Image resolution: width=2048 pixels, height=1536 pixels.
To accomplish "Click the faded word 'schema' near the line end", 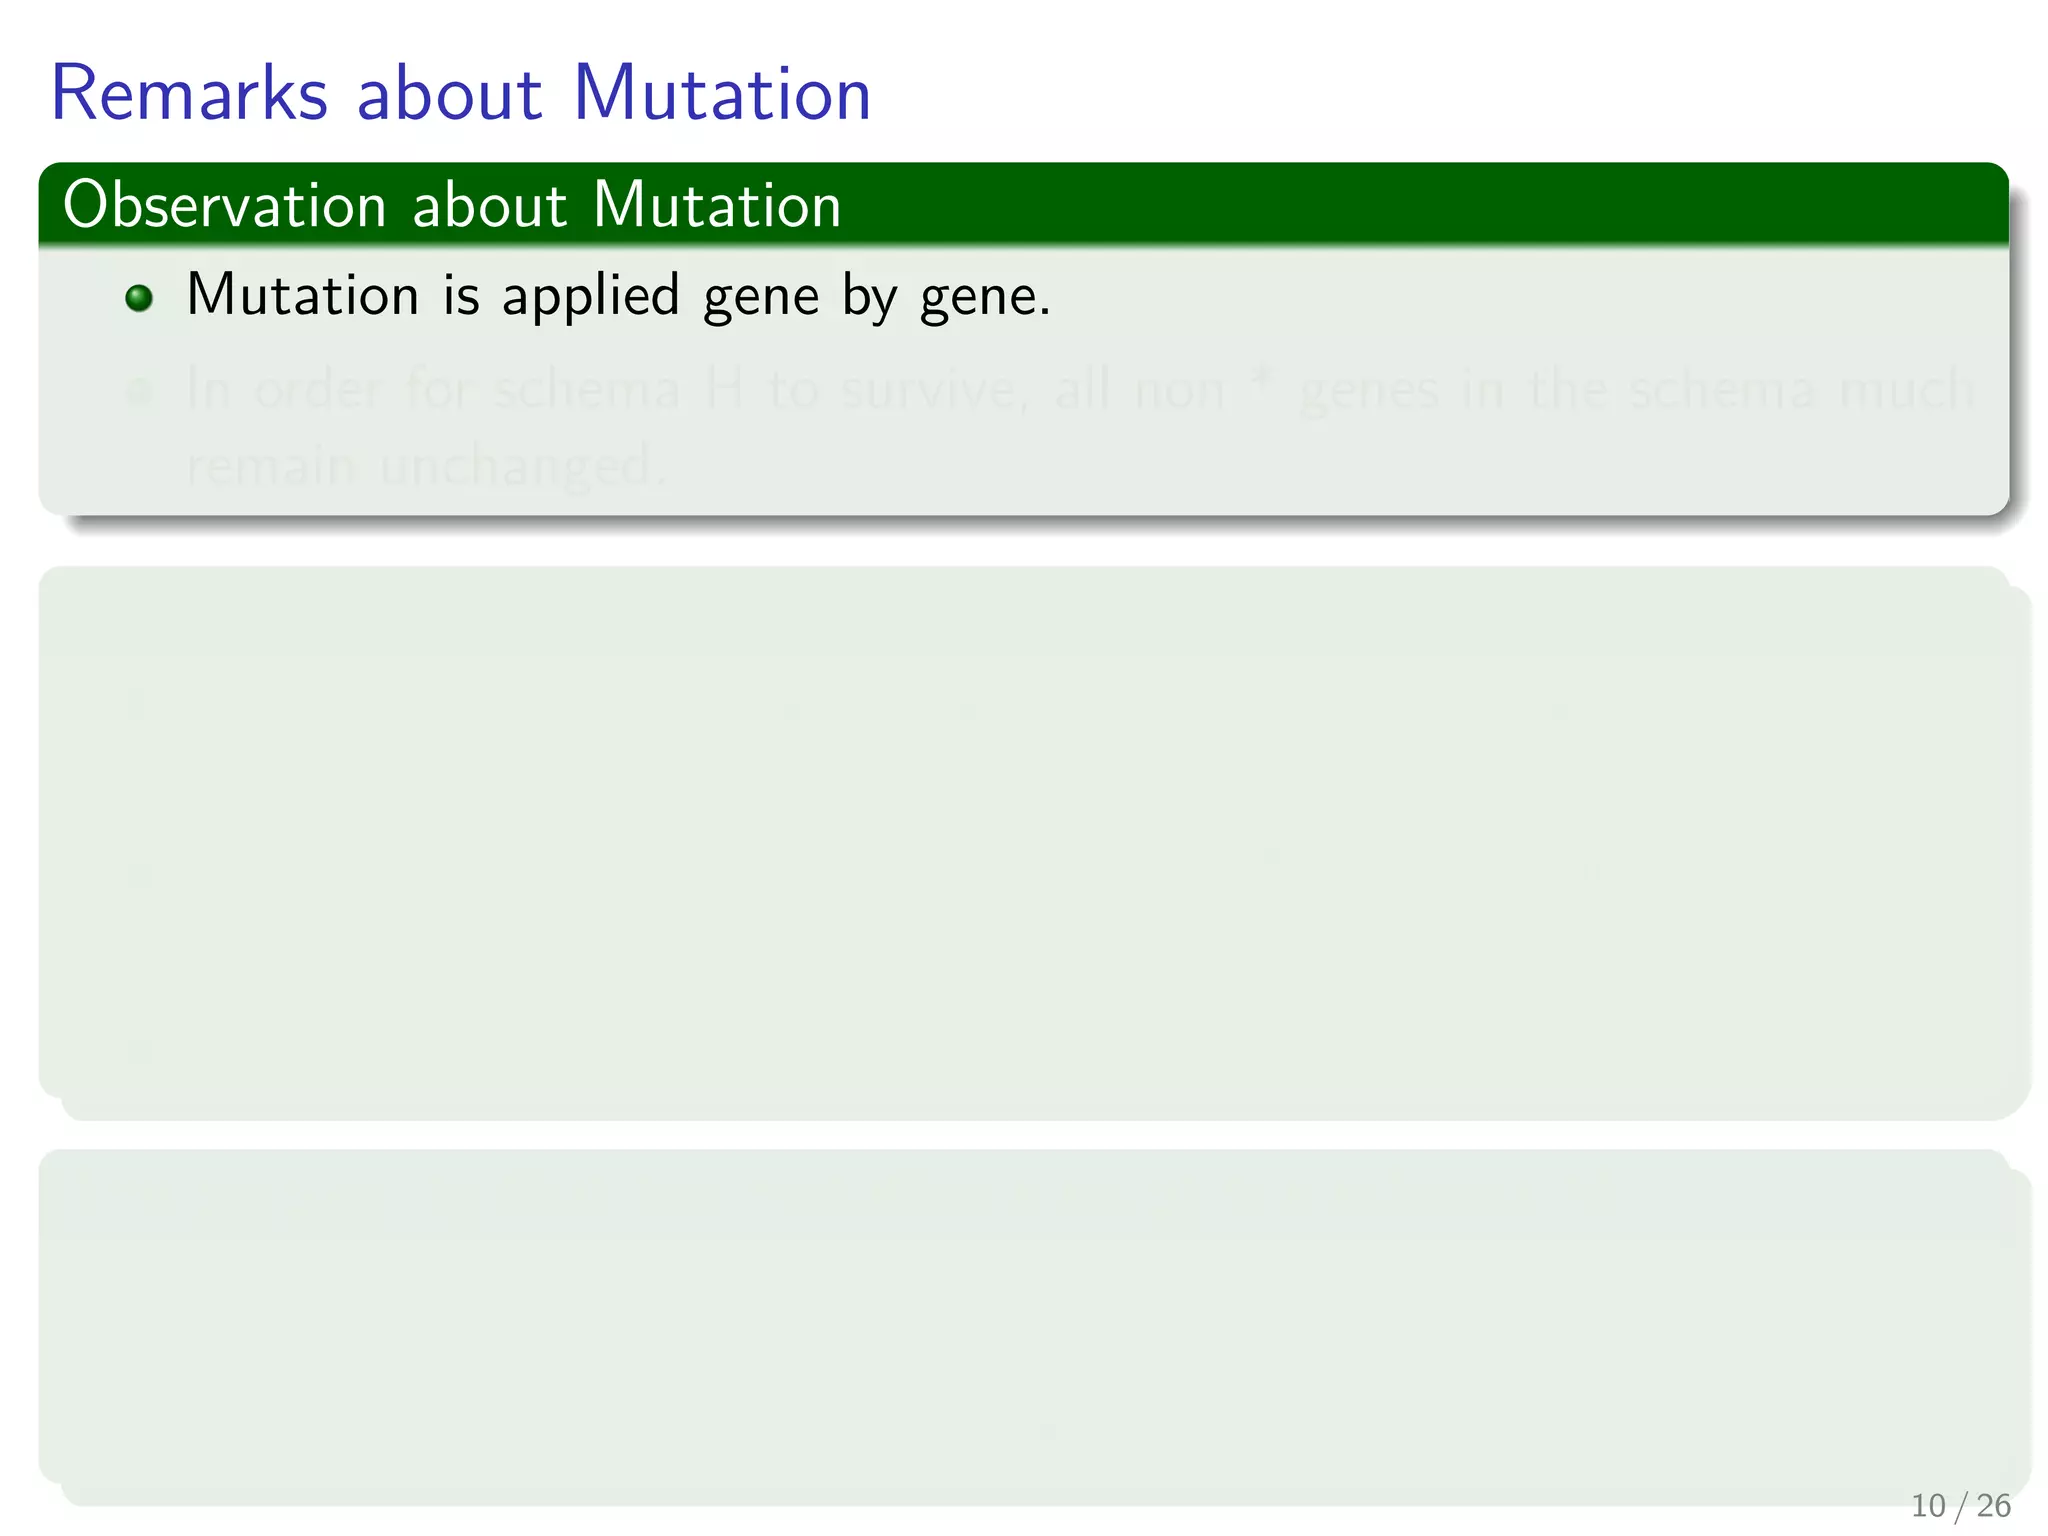I will pos(1722,390).
